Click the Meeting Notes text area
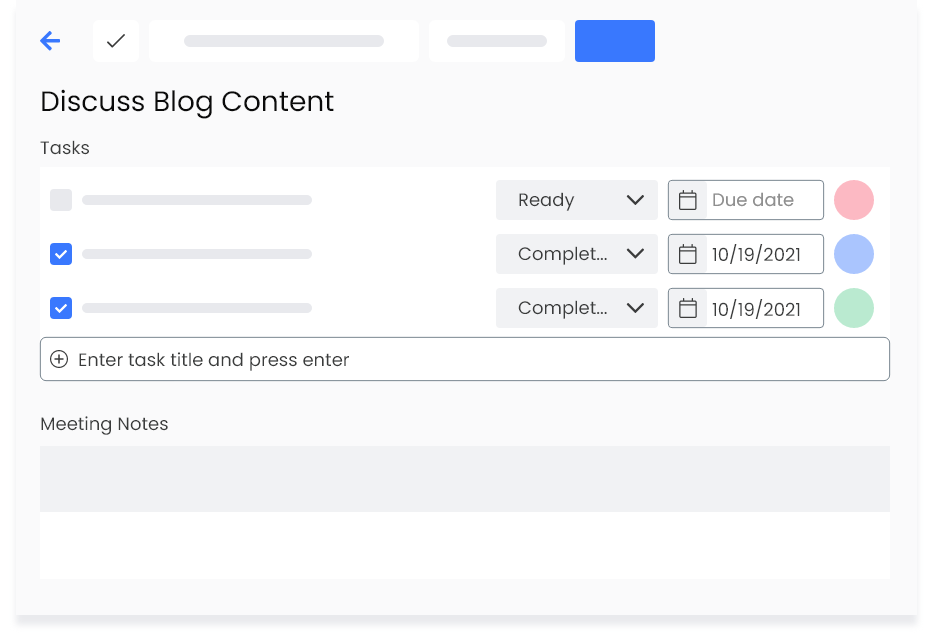 [x=465, y=512]
